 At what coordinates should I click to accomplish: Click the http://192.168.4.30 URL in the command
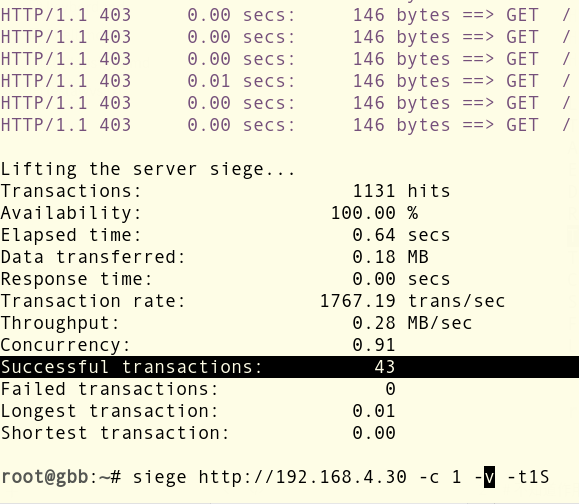[x=302, y=477]
